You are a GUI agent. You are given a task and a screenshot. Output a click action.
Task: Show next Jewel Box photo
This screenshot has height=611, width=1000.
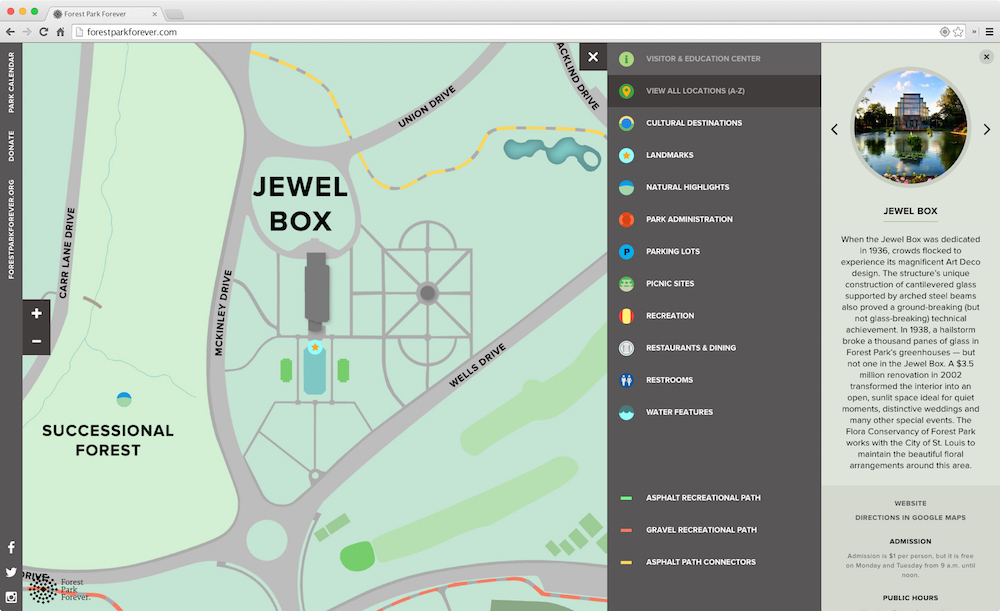[987, 129]
